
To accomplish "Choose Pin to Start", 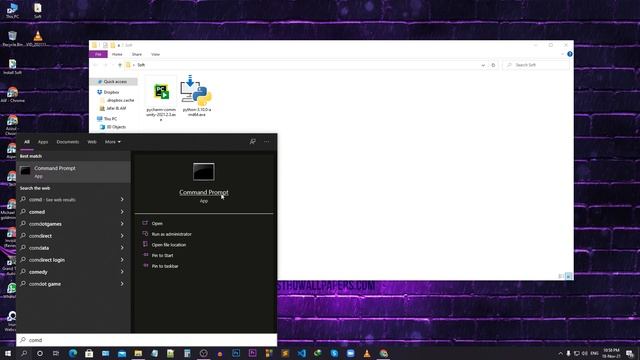I will 162,255.
